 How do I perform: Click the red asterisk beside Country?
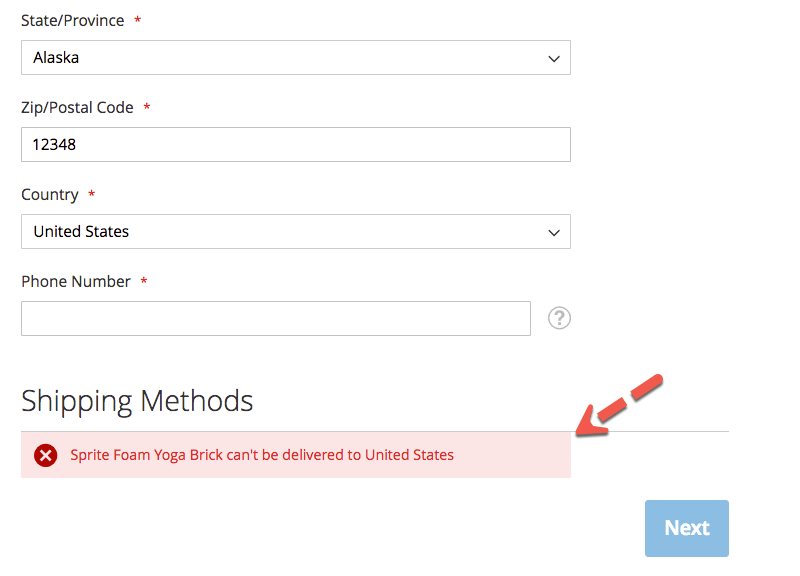coord(92,195)
